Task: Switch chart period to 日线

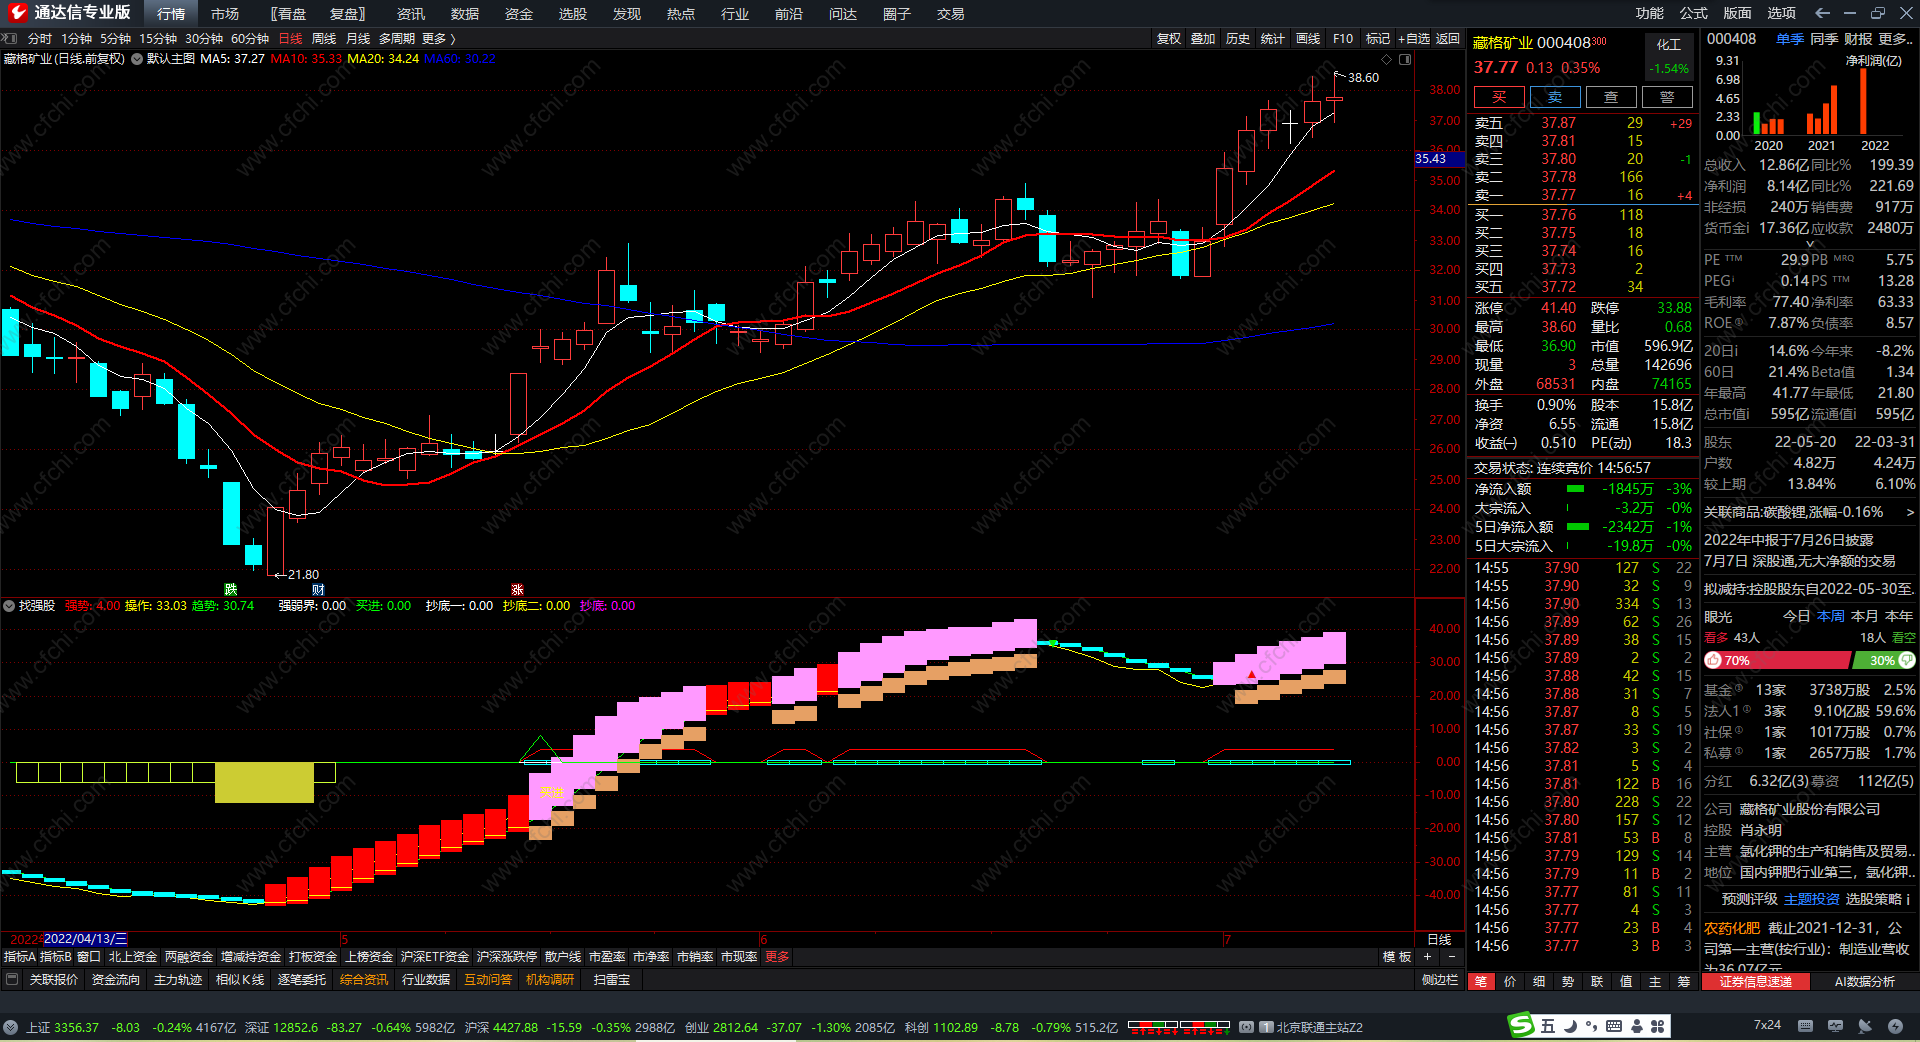Action: point(290,39)
